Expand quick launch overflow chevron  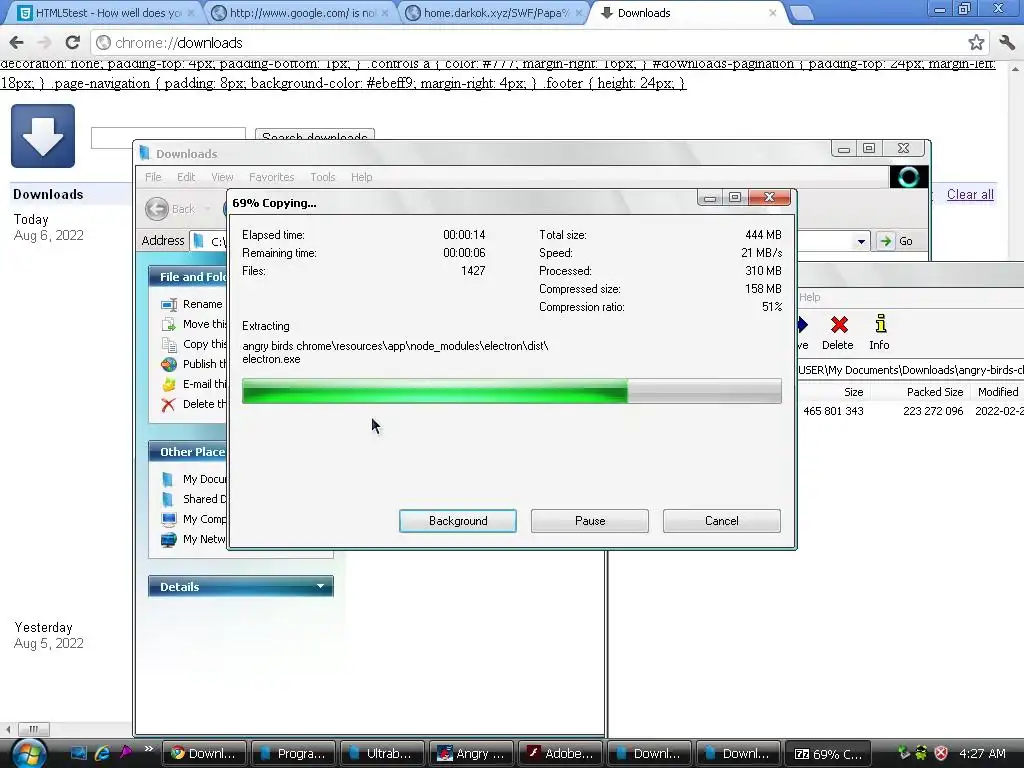(149, 748)
